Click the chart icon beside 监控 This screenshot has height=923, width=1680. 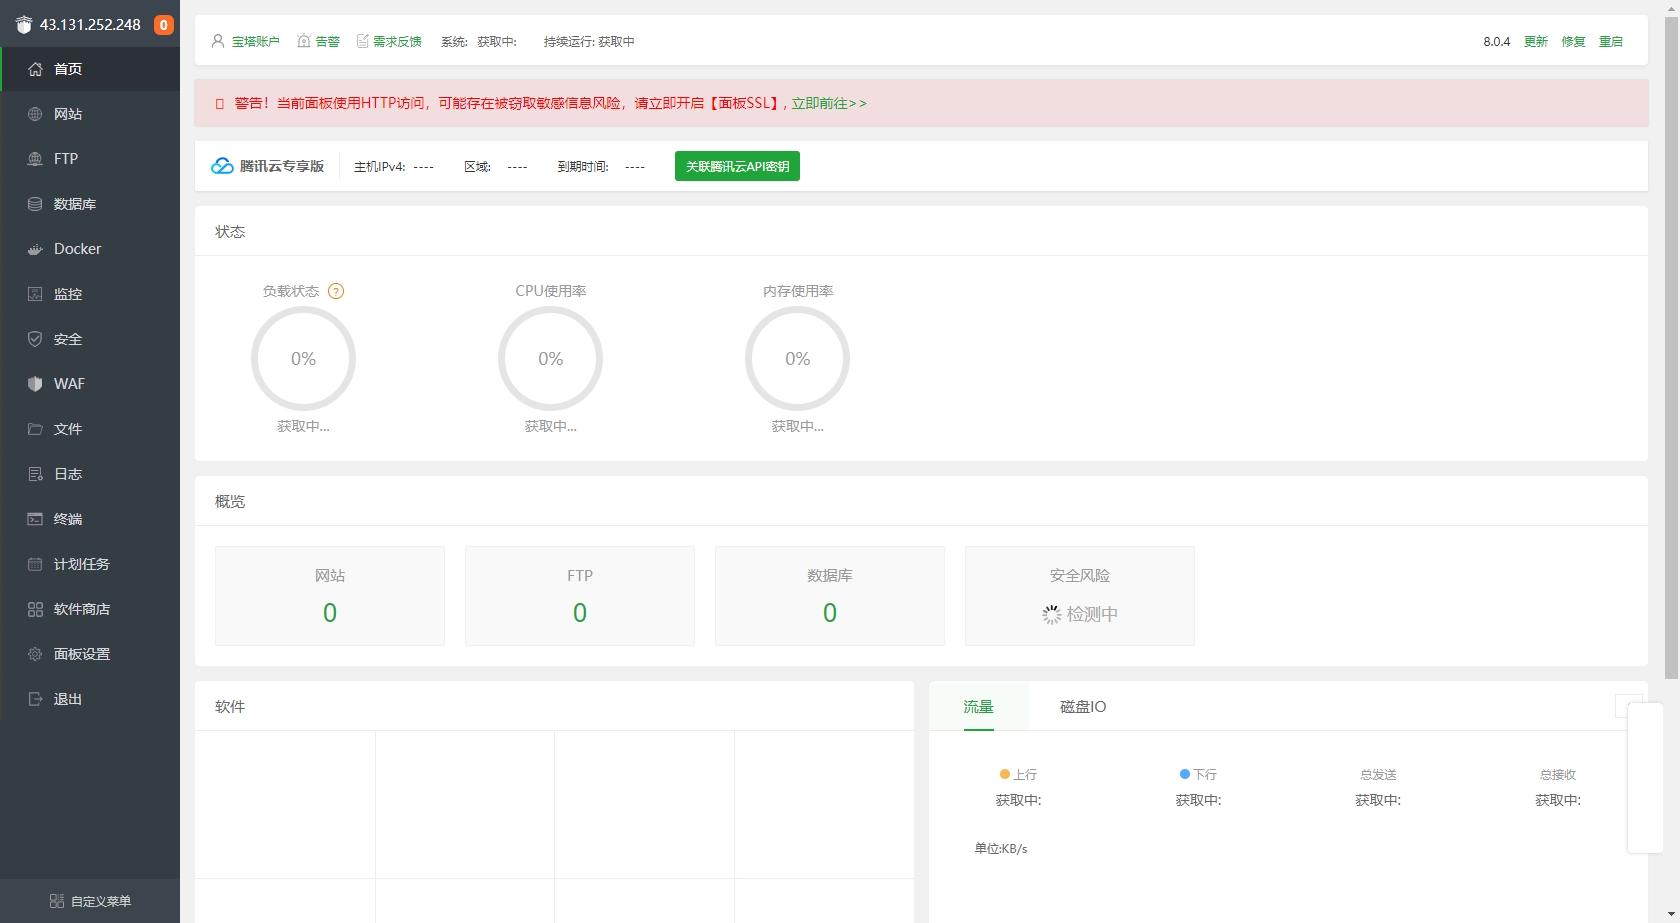click(35, 294)
